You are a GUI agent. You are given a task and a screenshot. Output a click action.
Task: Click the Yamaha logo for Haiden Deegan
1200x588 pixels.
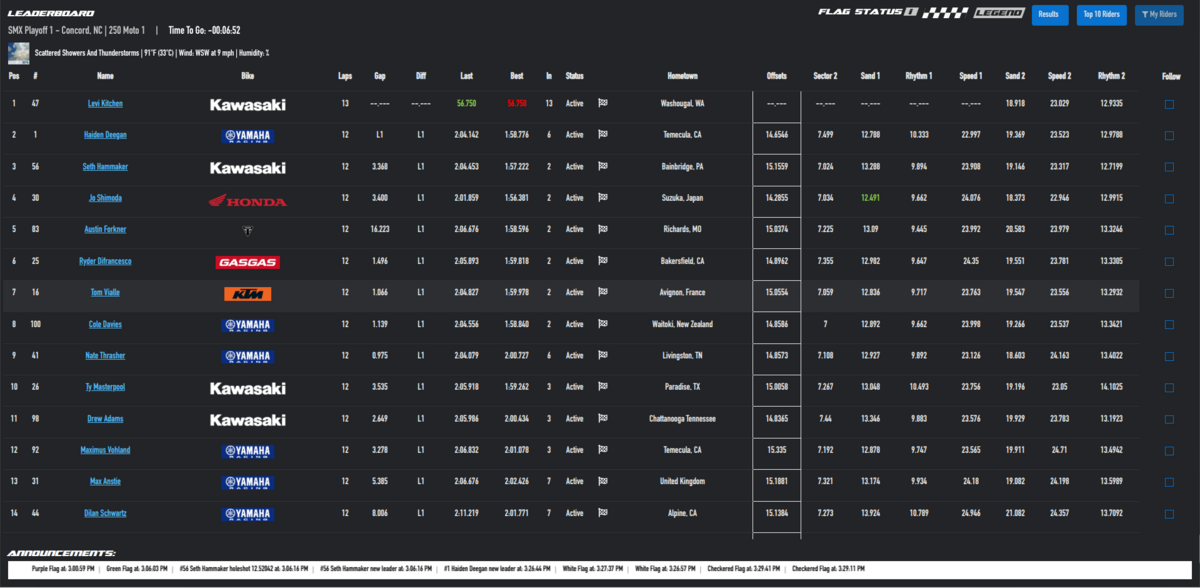coord(247,135)
